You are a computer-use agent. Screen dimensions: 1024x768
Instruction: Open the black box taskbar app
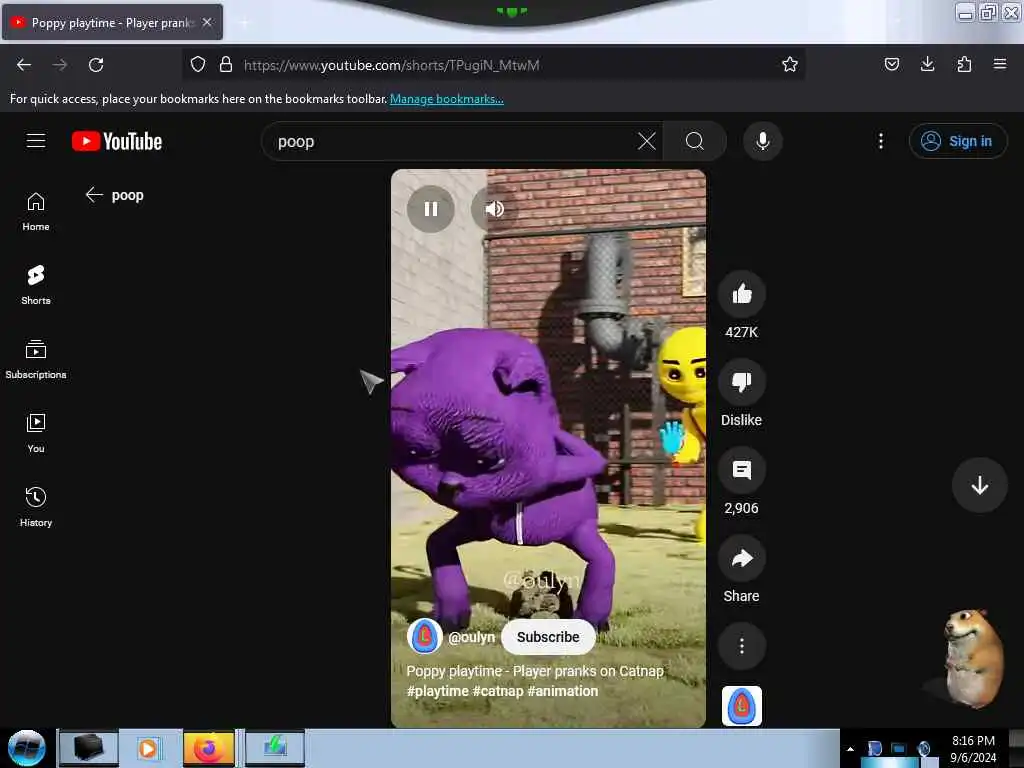88,748
